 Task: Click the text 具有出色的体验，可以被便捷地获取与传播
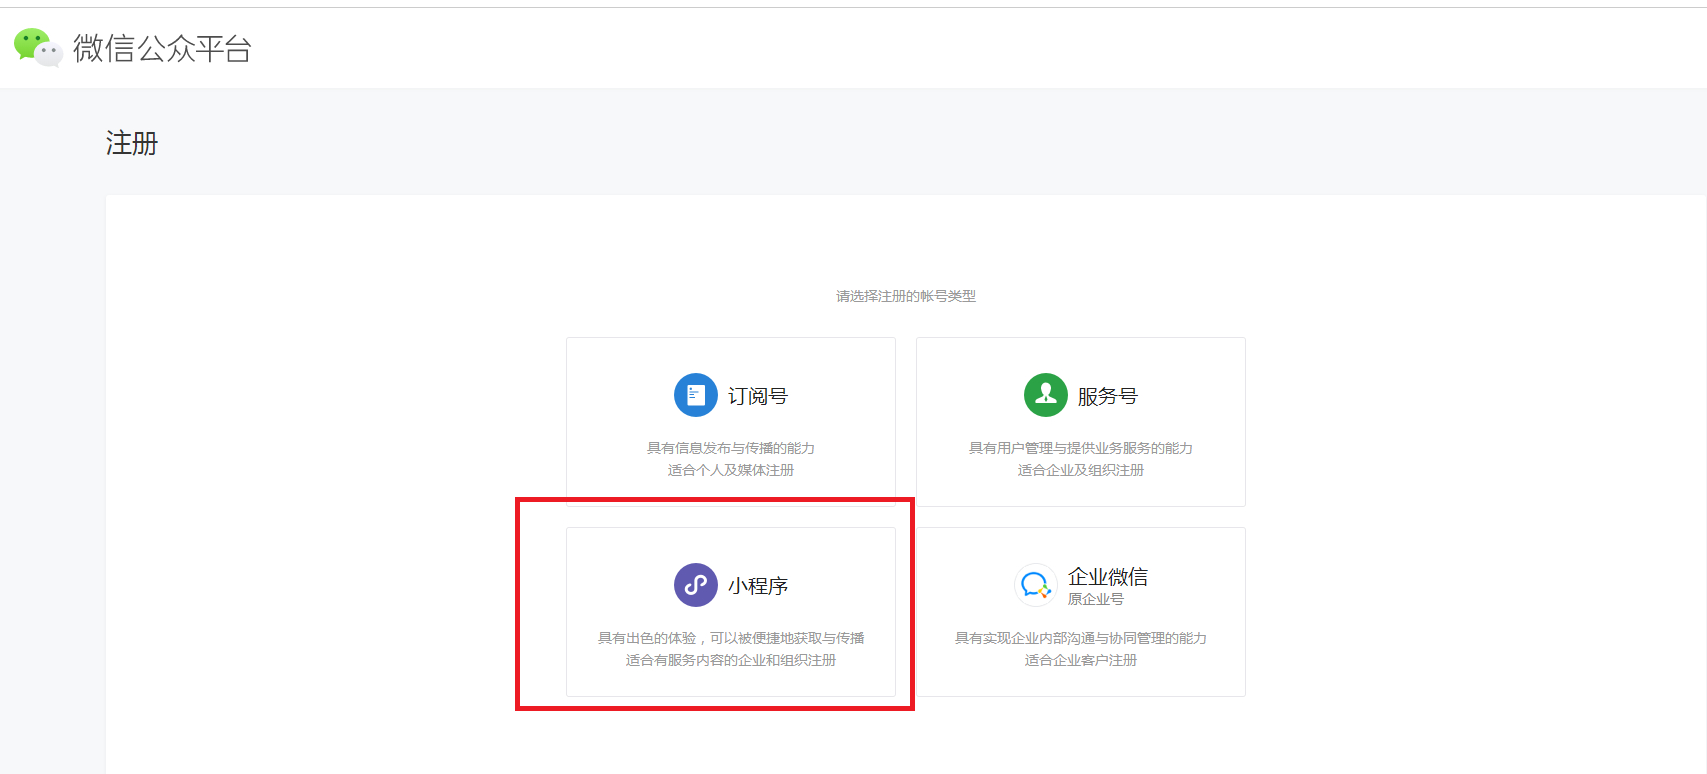pyautogui.click(x=731, y=638)
